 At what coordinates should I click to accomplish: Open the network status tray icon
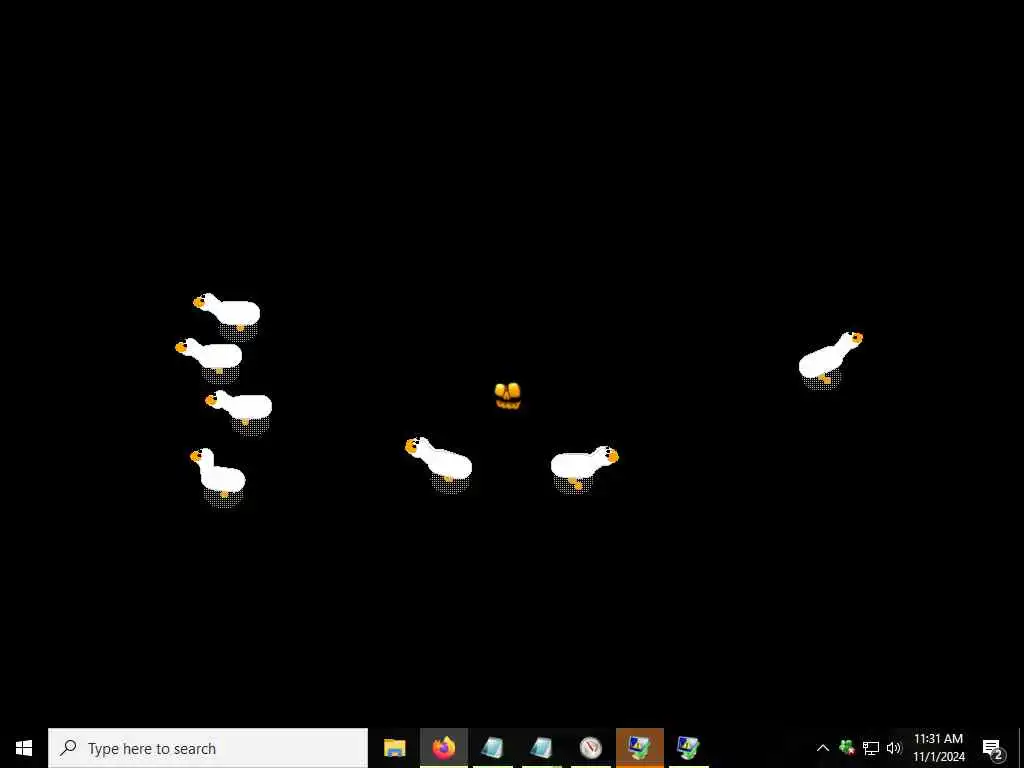871,748
